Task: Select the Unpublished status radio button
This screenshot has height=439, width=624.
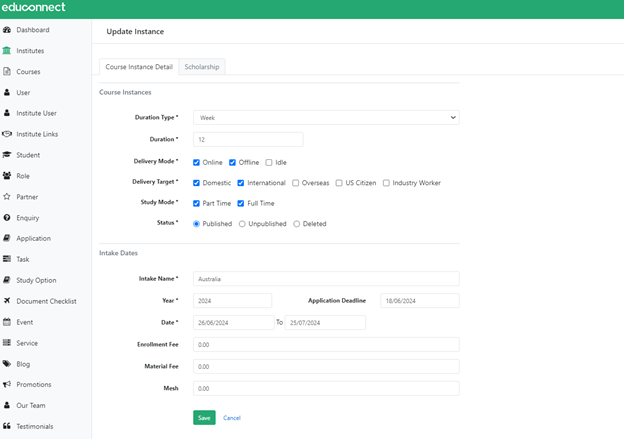Action: (242, 224)
